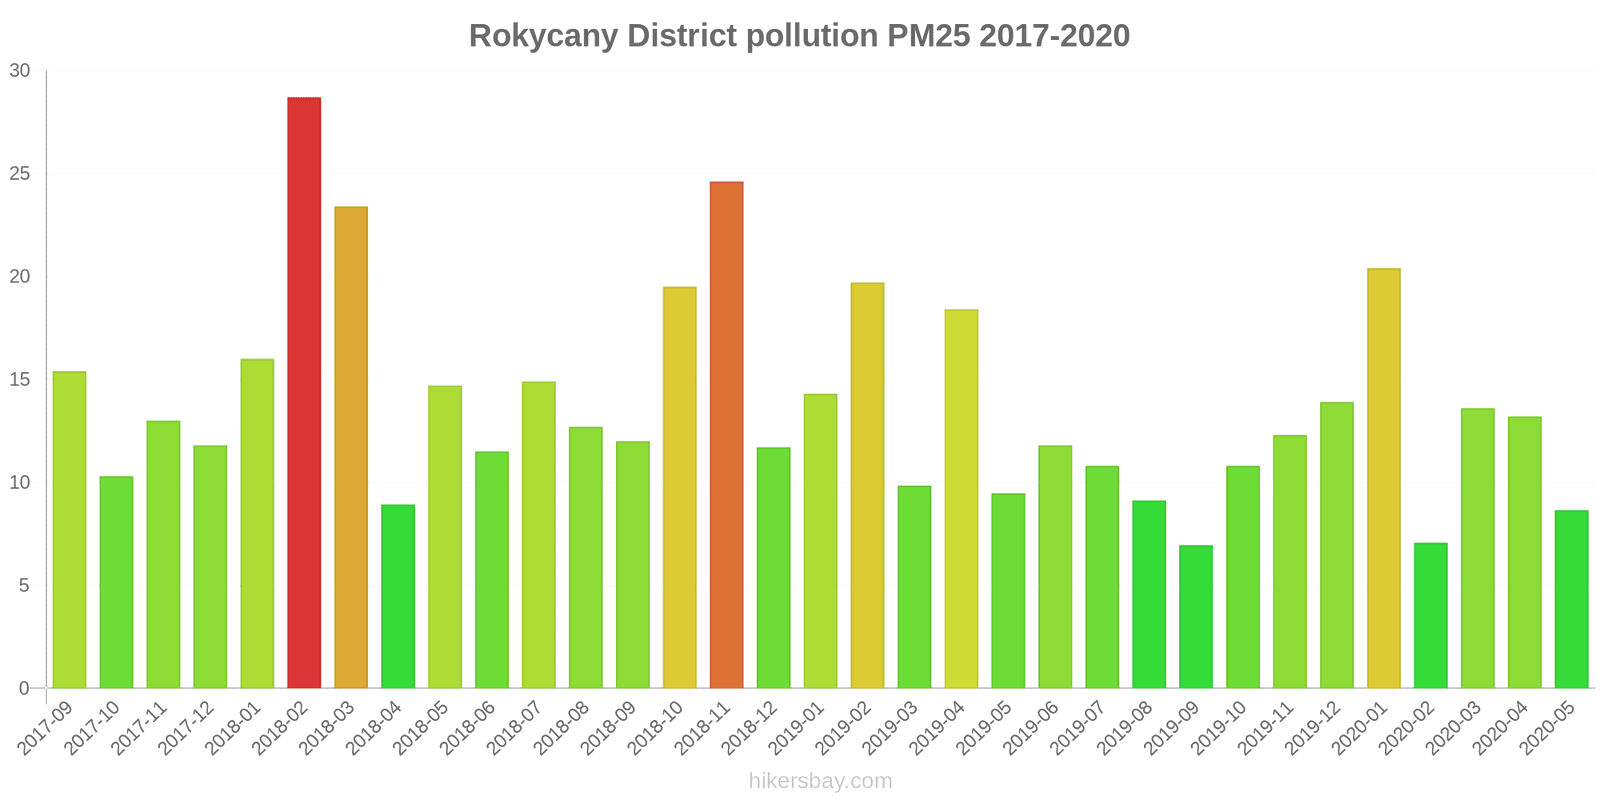Click the 2020-05 last bar
Screen dimensions: 1600x800
1571,599
